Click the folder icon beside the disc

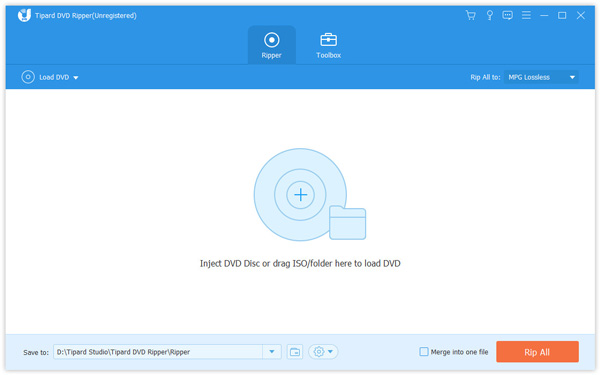click(x=347, y=223)
